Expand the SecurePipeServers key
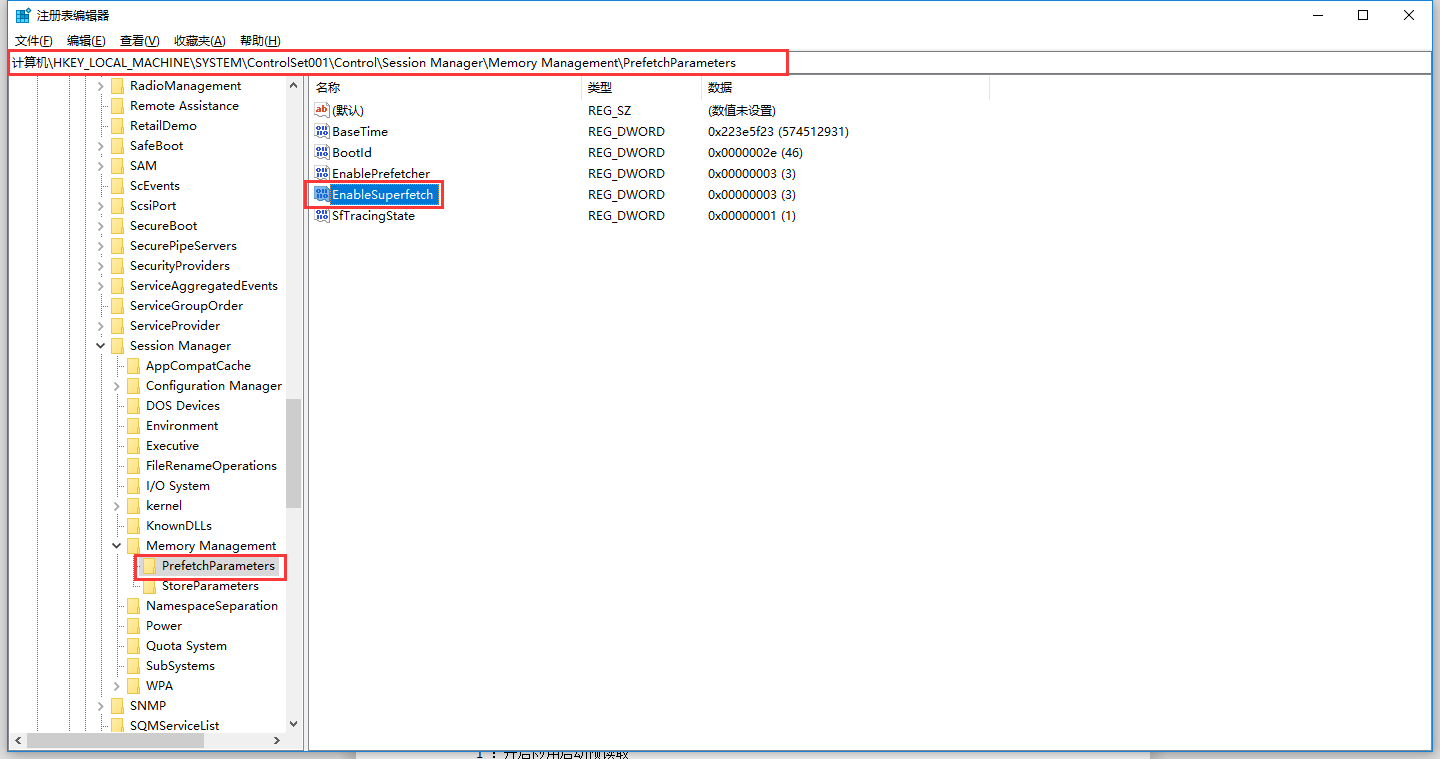 point(101,246)
